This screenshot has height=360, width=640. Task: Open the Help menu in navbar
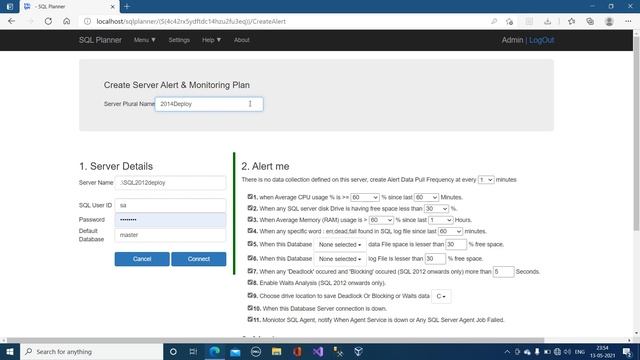[x=211, y=40]
